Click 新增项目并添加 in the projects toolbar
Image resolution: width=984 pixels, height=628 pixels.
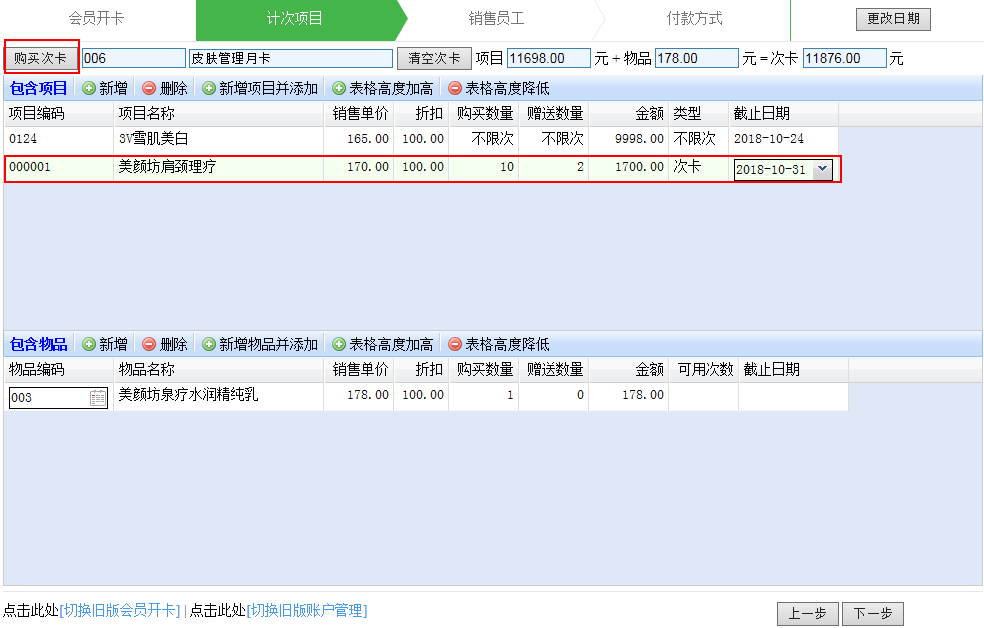click(209, 89)
